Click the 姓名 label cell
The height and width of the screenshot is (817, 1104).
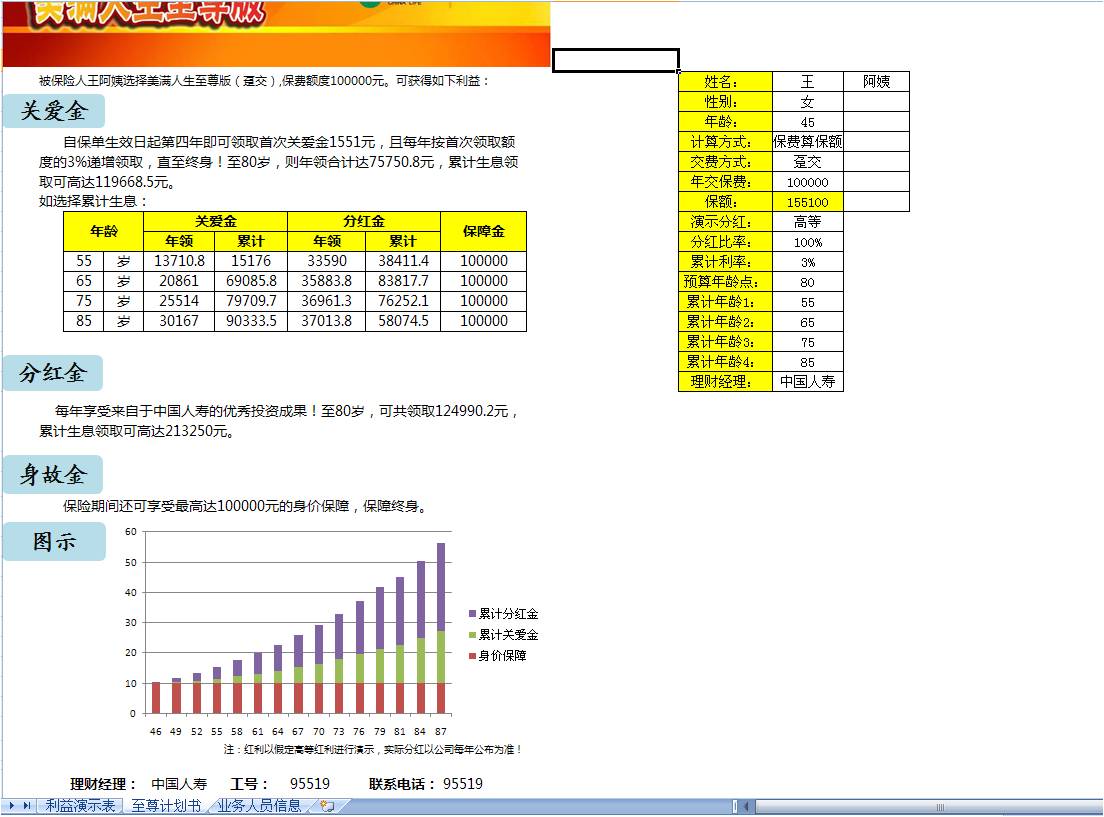tap(725, 82)
